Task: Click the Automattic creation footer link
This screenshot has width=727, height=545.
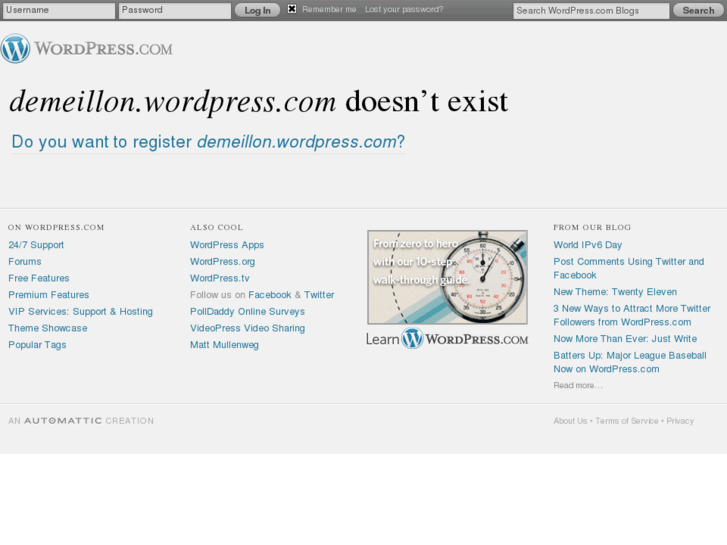Action: coord(81,421)
